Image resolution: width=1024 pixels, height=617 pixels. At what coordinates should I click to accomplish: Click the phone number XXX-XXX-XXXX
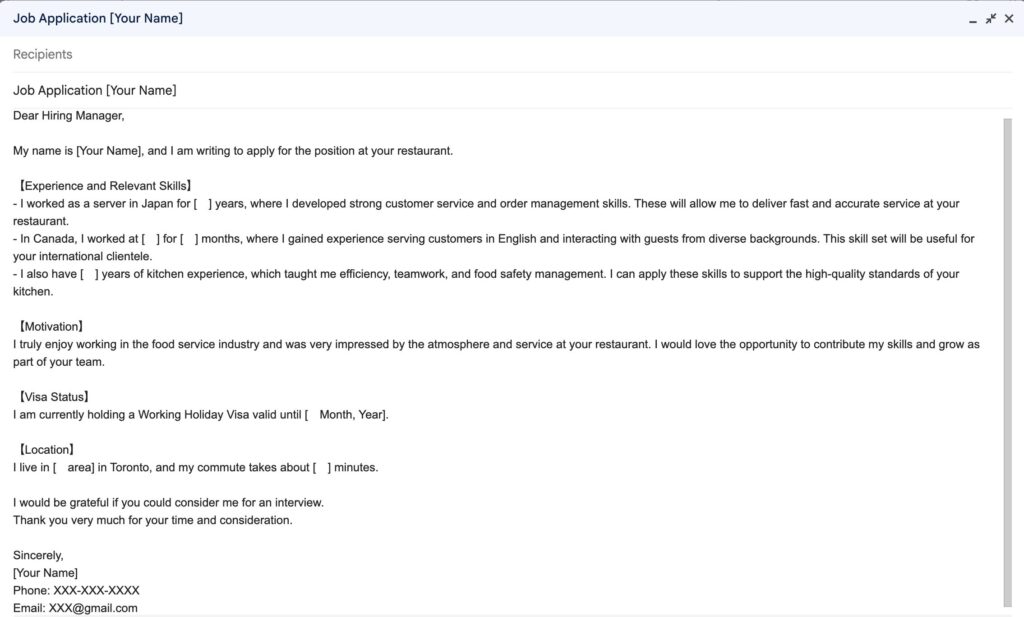coord(97,590)
